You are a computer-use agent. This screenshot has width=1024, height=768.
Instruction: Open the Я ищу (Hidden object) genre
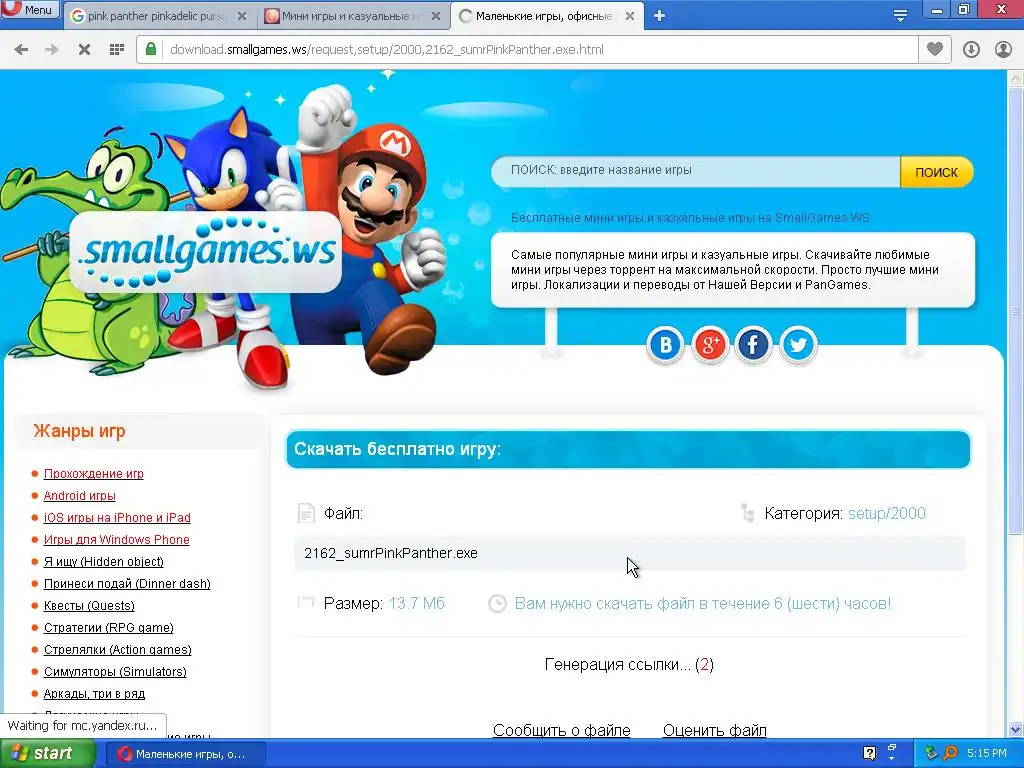tap(104, 562)
